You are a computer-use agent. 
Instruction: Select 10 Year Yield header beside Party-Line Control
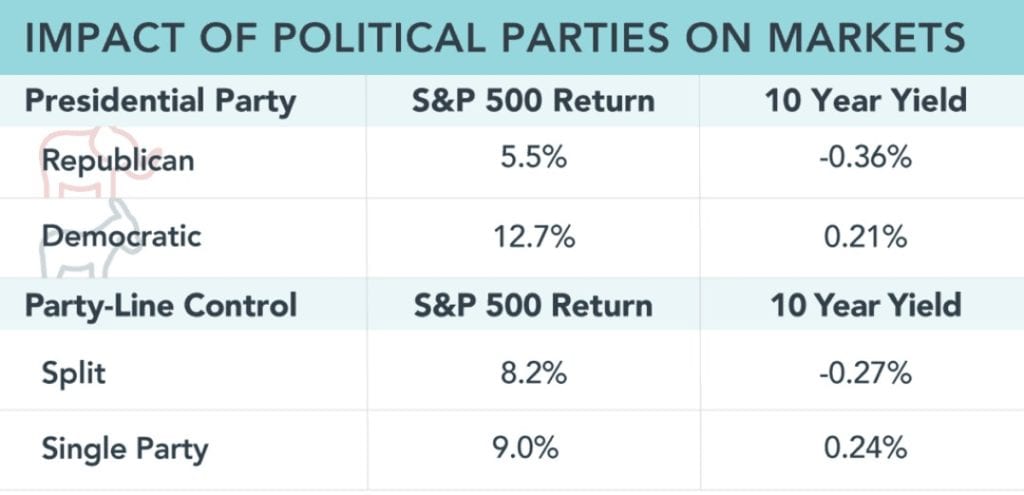(860, 304)
